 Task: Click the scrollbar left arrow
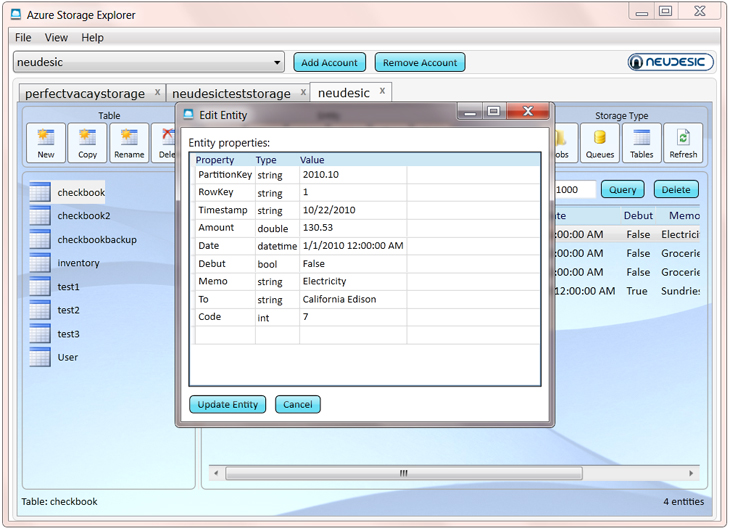coord(216,473)
